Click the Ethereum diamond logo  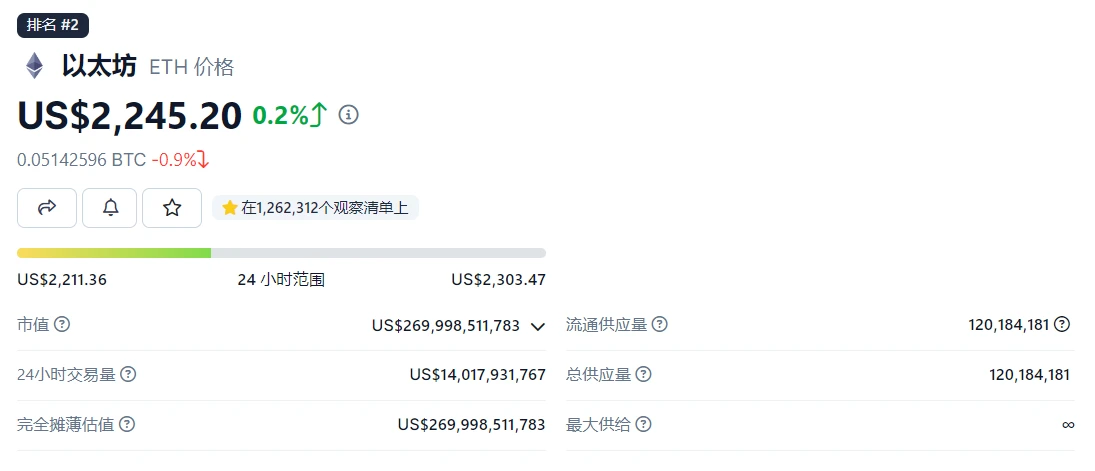tap(35, 66)
